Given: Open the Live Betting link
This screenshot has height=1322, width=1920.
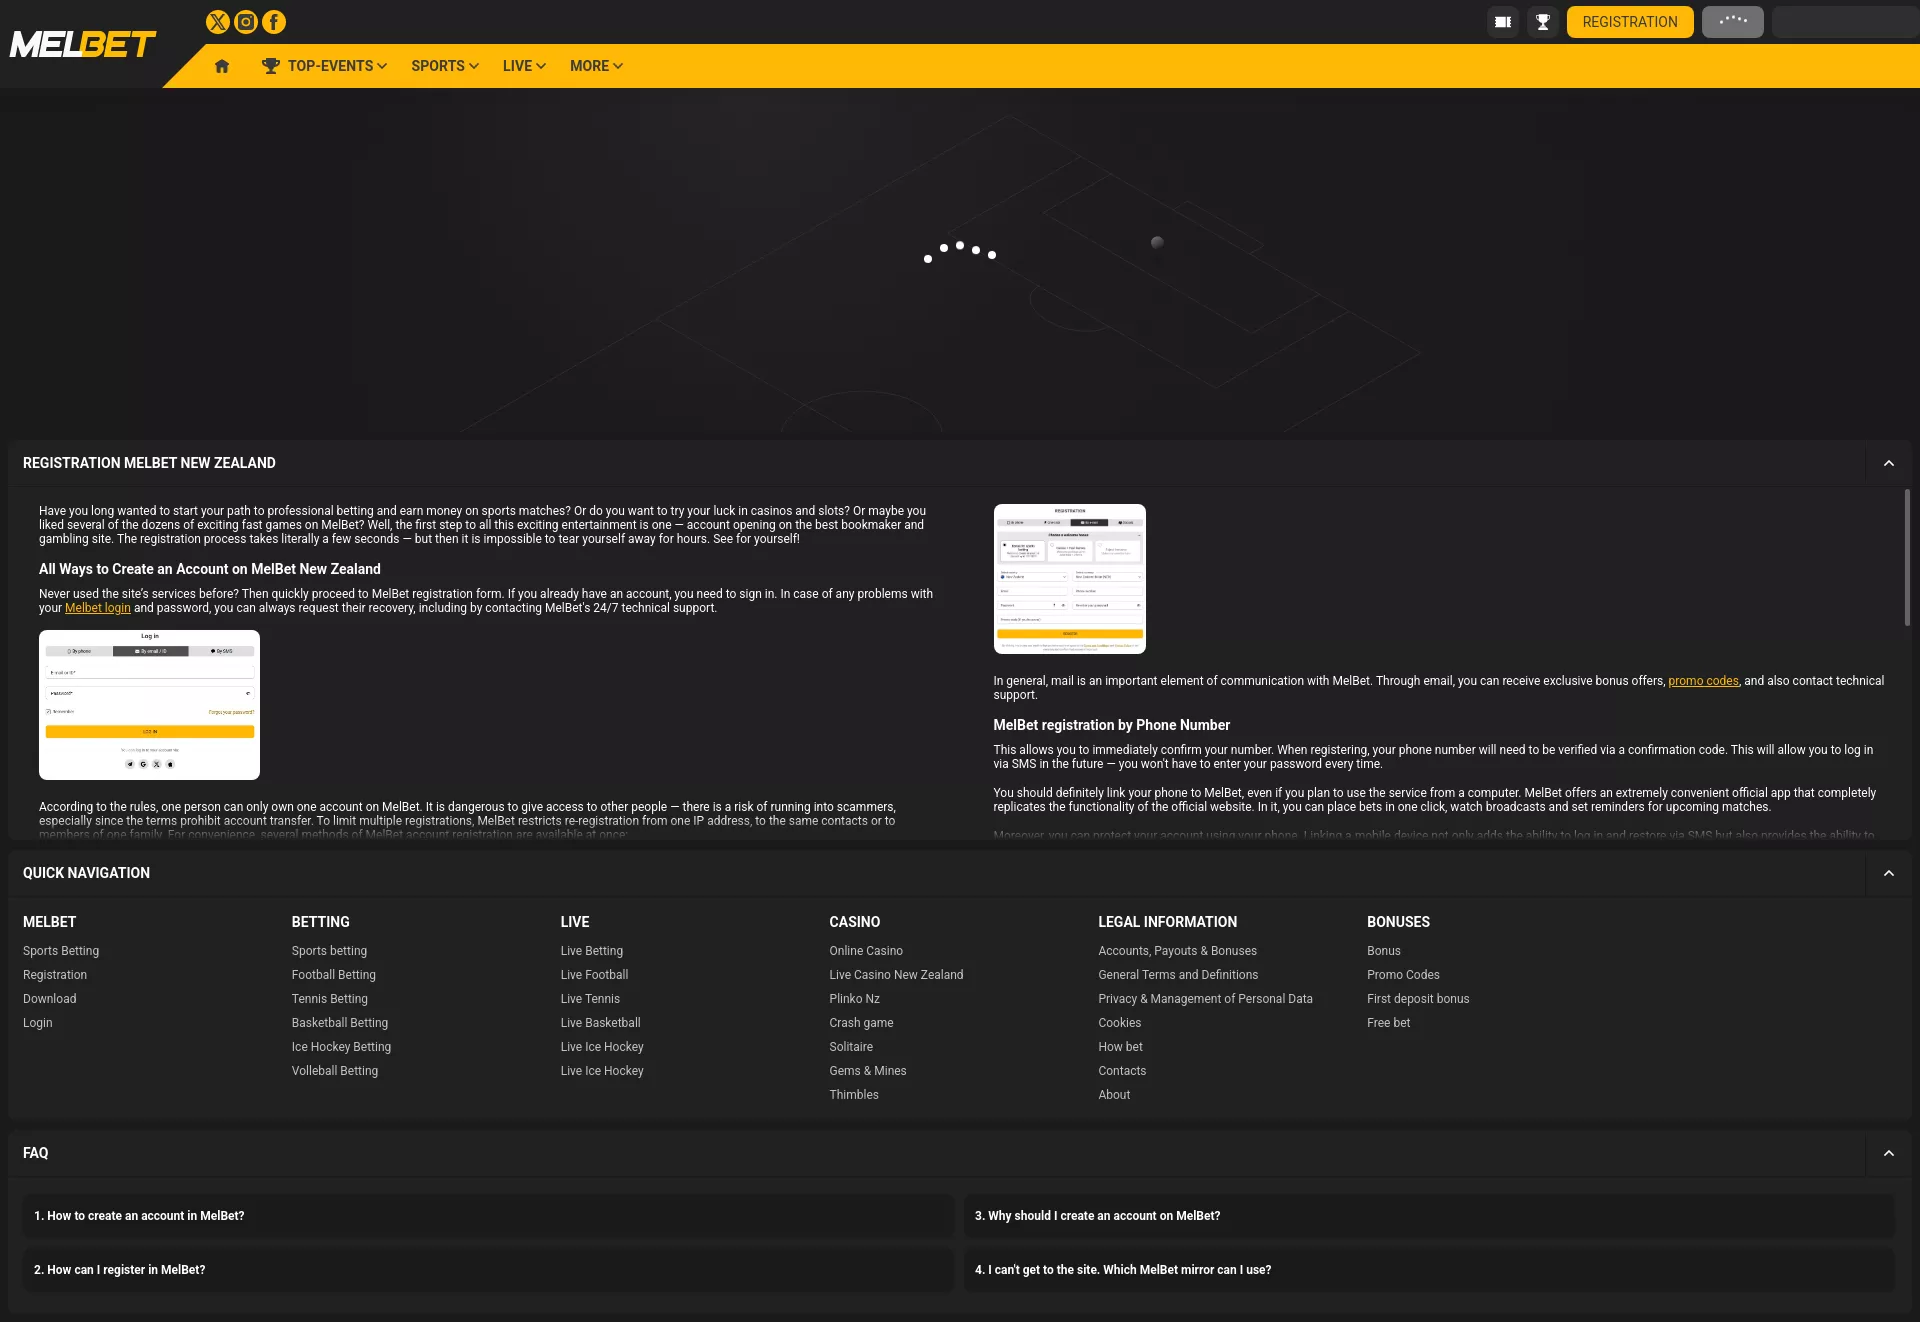Looking at the screenshot, I should 592,951.
